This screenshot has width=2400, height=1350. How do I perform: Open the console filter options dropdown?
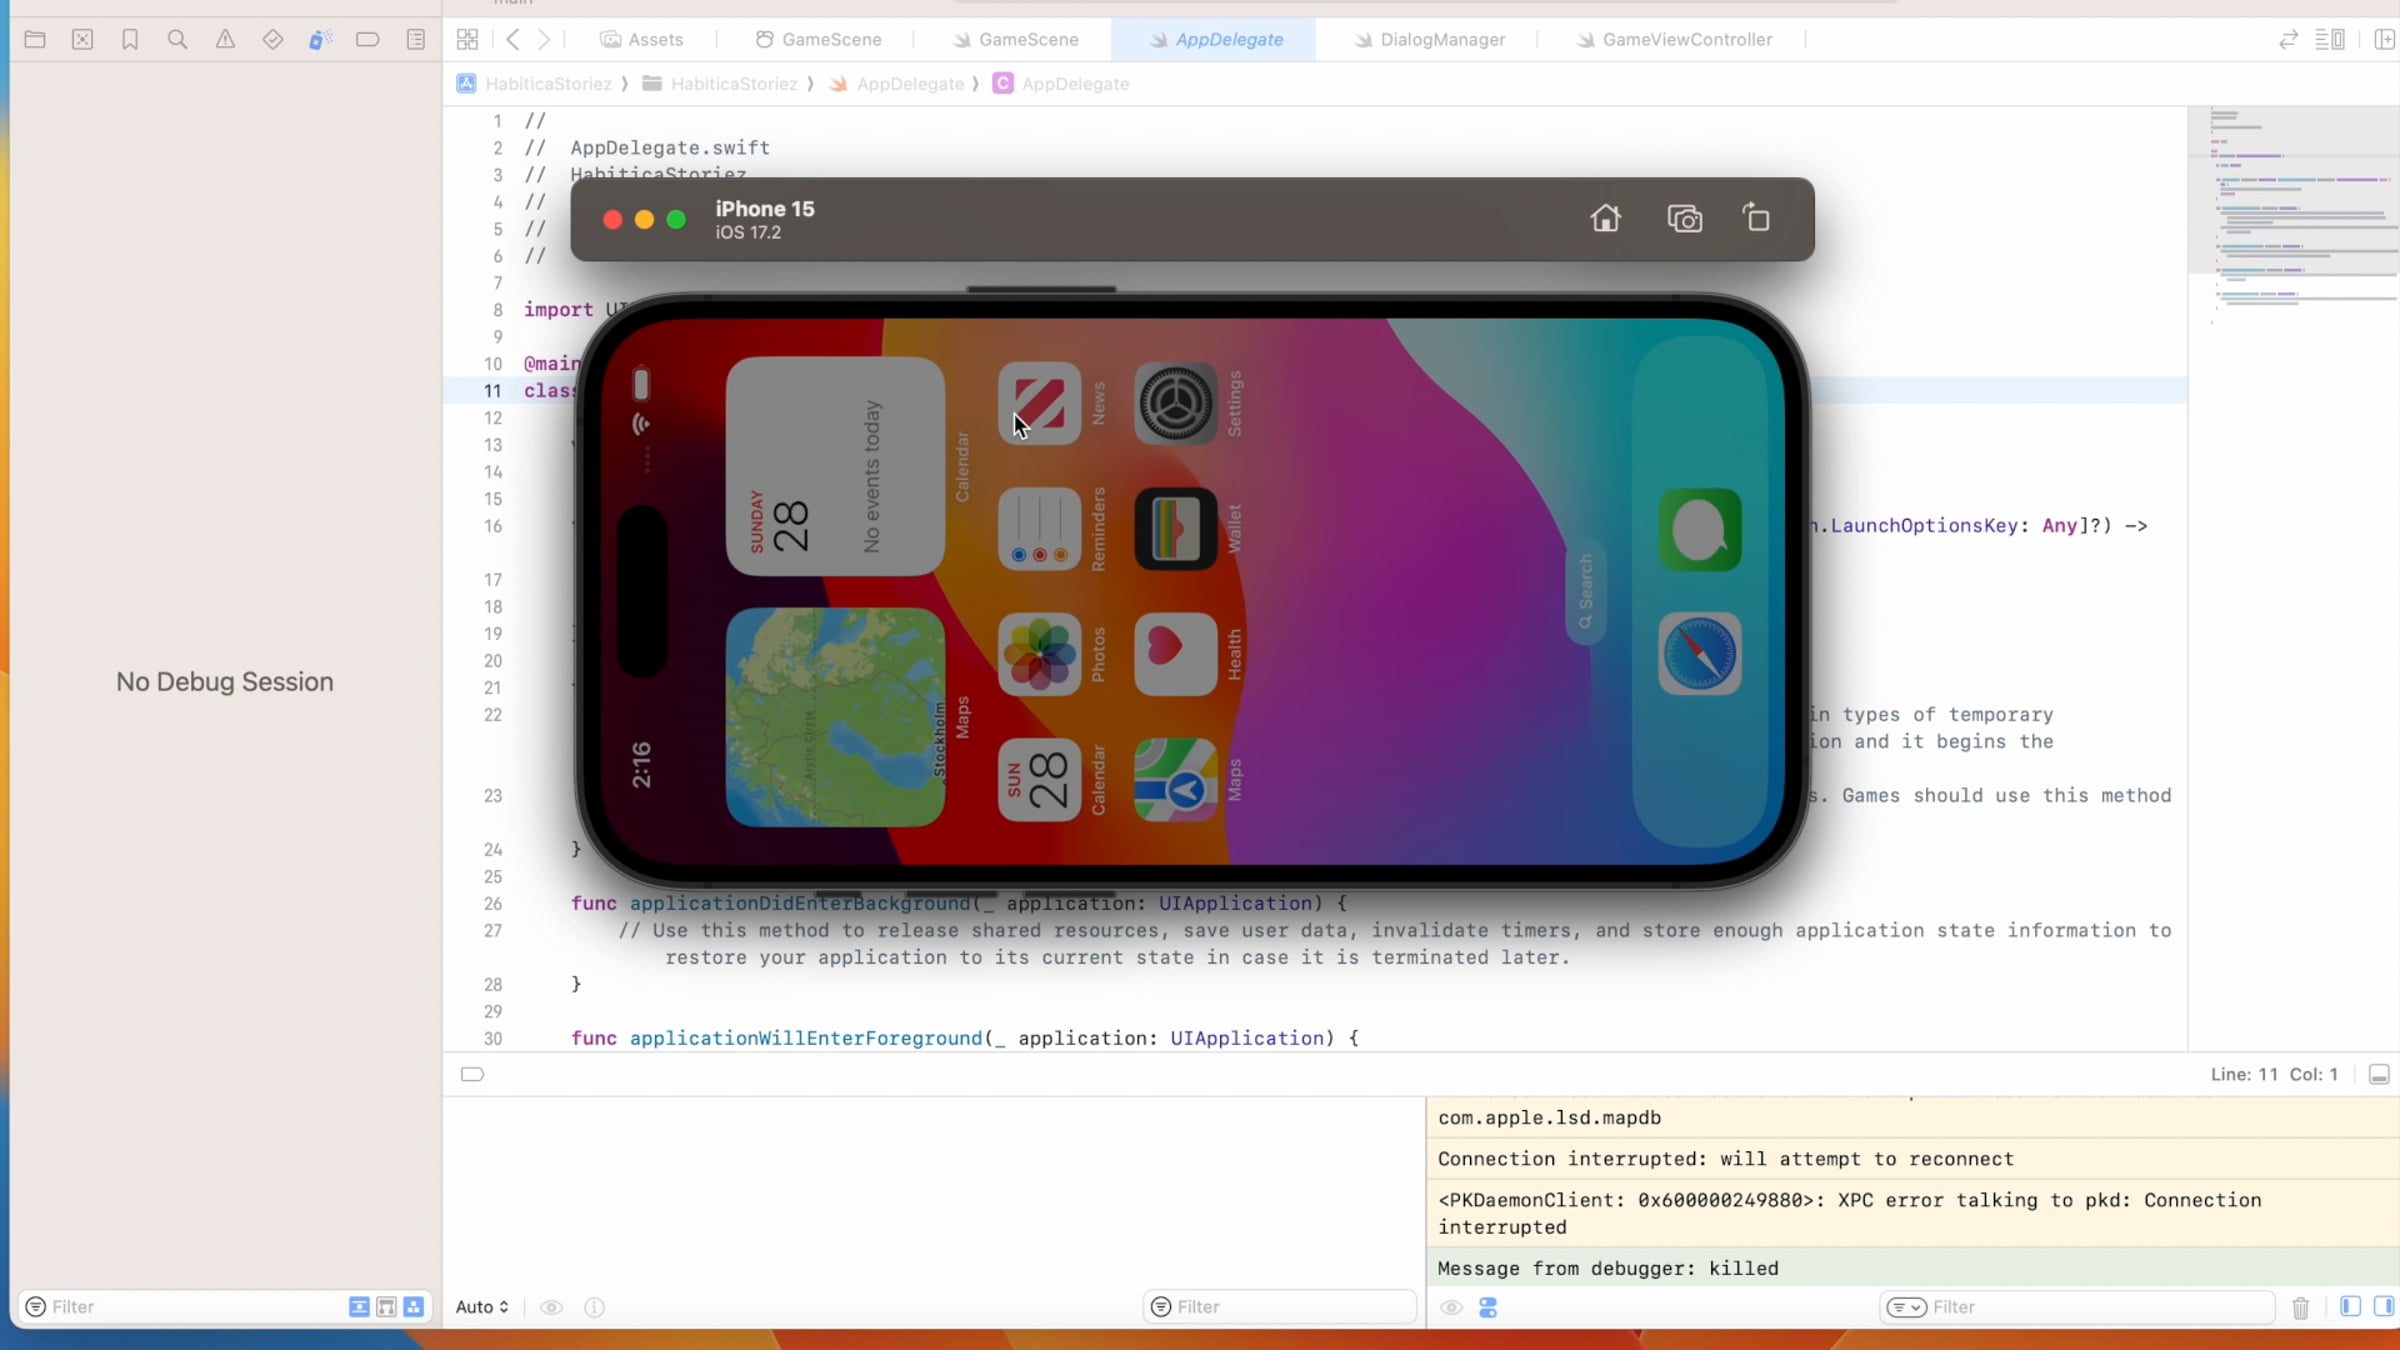(1906, 1307)
